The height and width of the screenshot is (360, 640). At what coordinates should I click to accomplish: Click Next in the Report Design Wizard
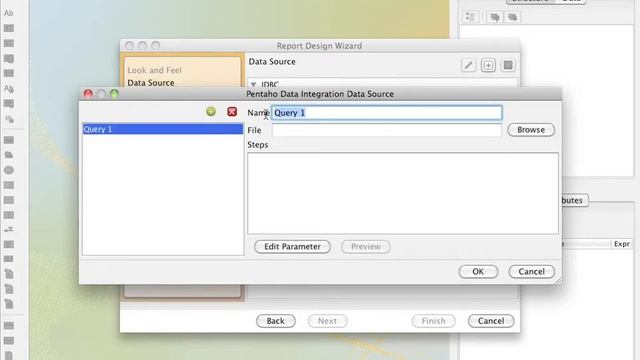coord(327,321)
